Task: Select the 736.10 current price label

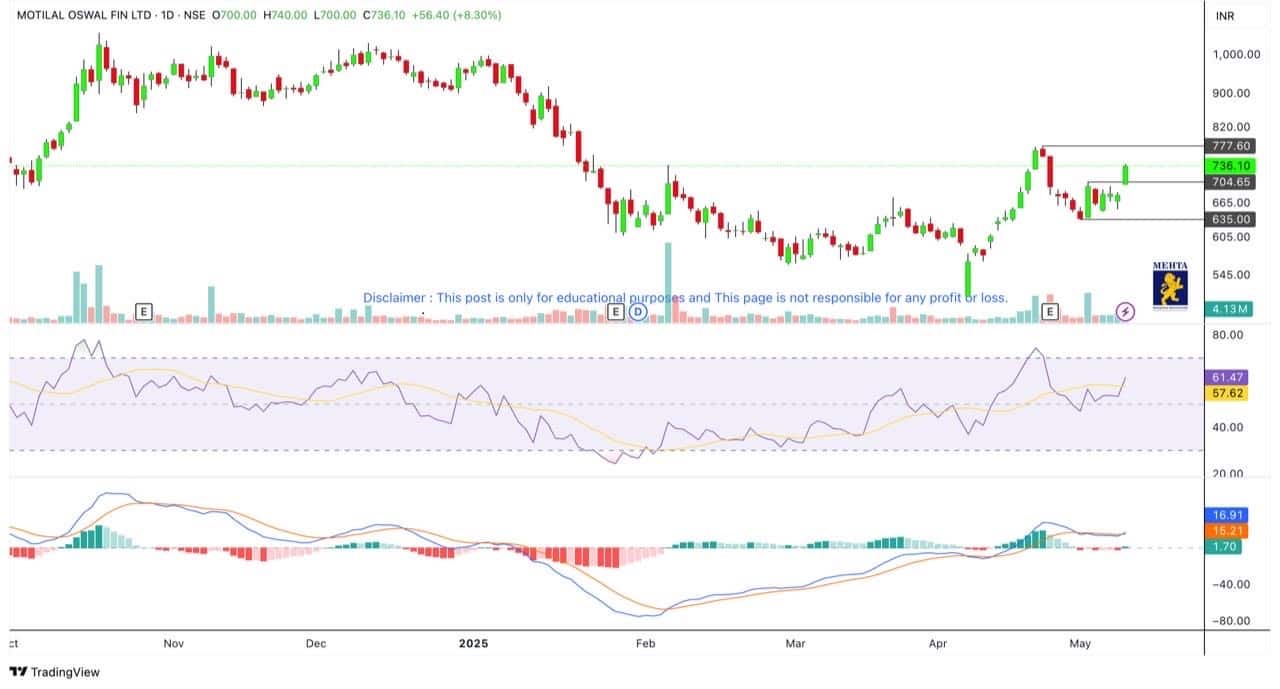Action: point(1231,166)
